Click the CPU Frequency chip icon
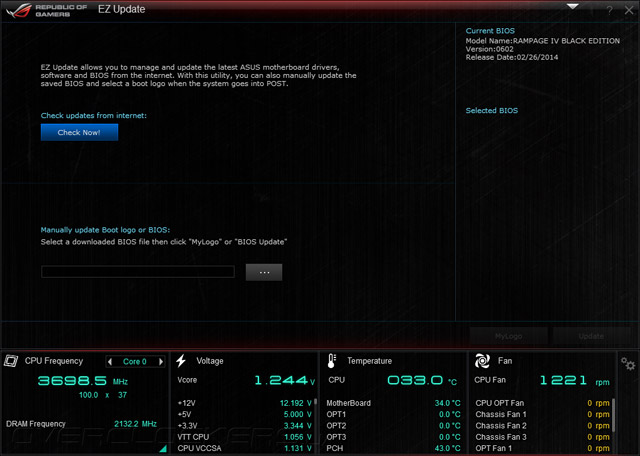This screenshot has width=640, height=456. pyautogui.click(x=11, y=361)
